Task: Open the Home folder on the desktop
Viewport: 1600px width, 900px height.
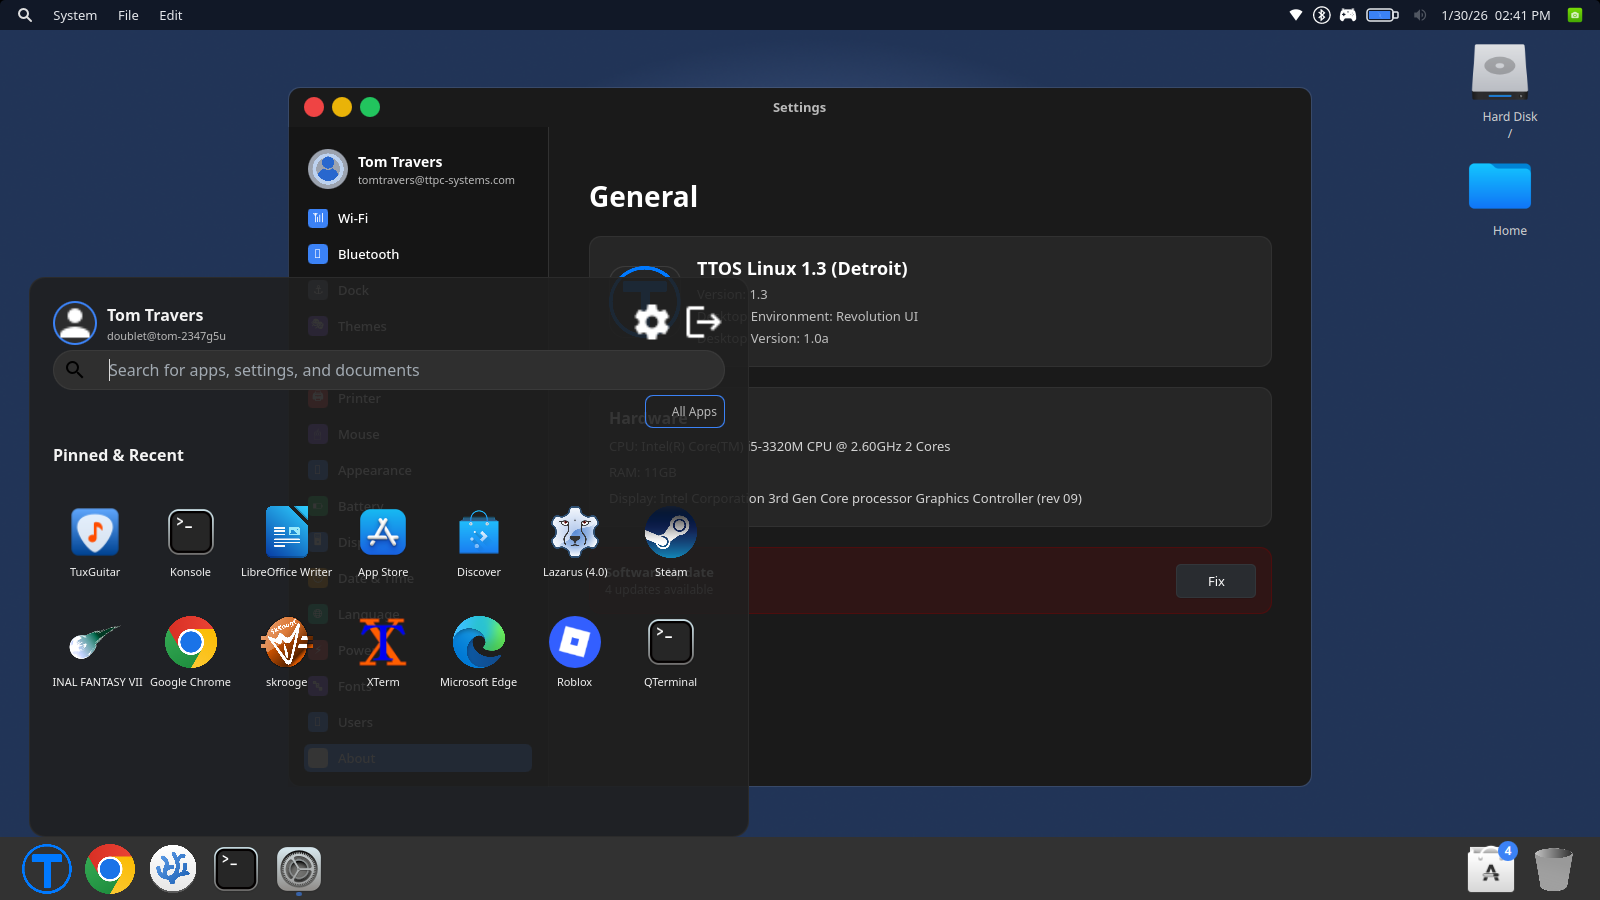Action: 1500,186
